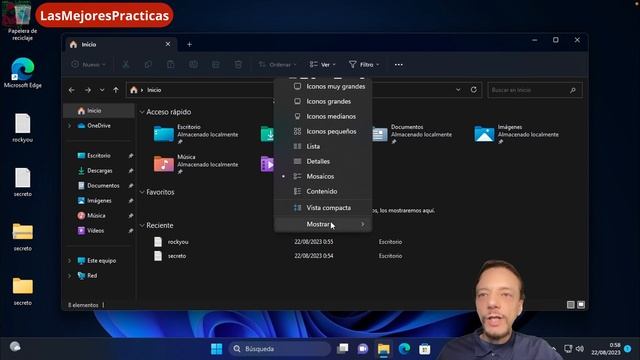The width and height of the screenshot is (640, 360).
Task: Open Microsoft Store from taskbar
Action: (424, 349)
